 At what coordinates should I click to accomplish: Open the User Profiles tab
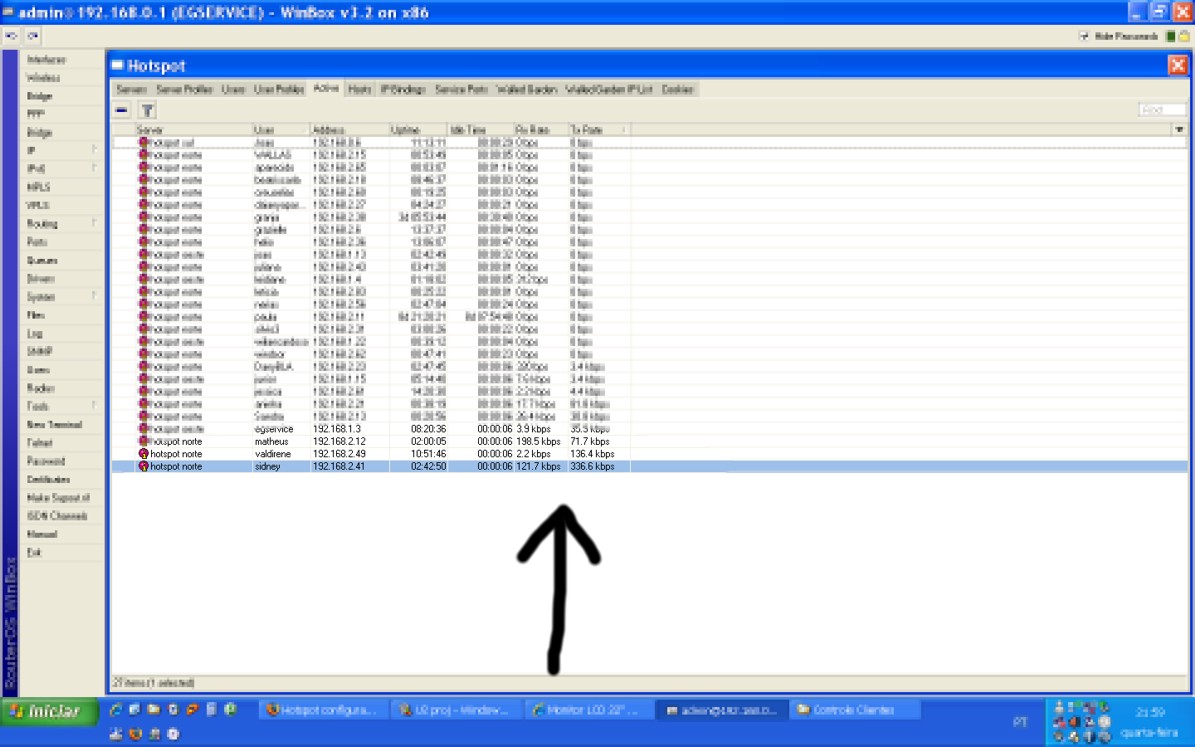(279, 89)
